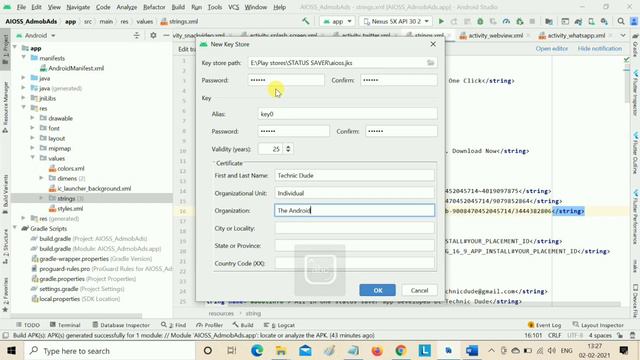The image size is (640, 360).
Task: Open Google Chrome from taskbar
Action: tap(401, 351)
